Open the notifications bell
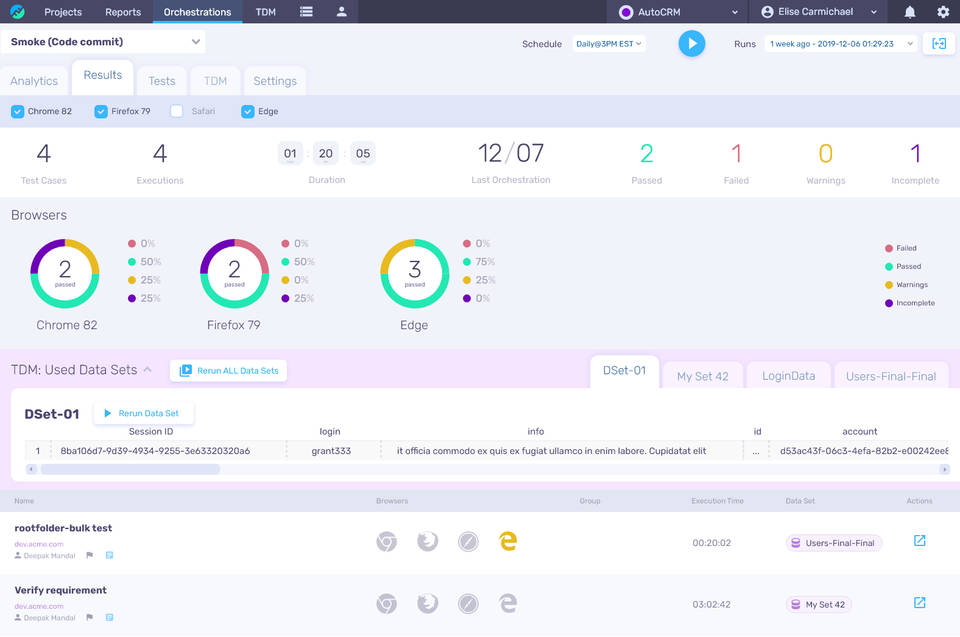 (x=908, y=12)
